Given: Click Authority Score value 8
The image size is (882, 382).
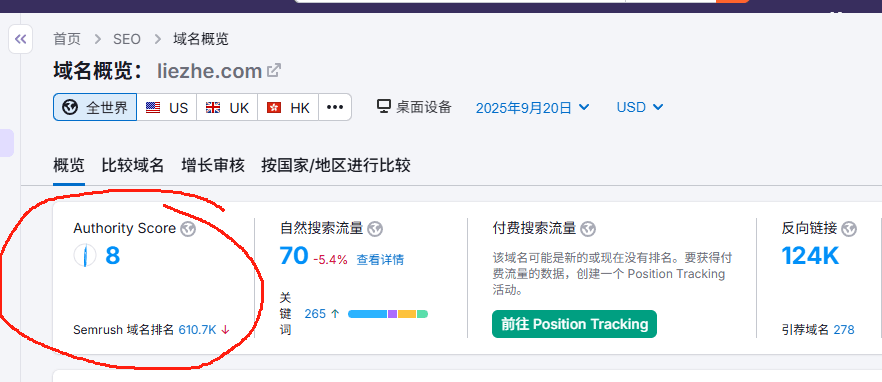Looking at the screenshot, I should click(112, 255).
